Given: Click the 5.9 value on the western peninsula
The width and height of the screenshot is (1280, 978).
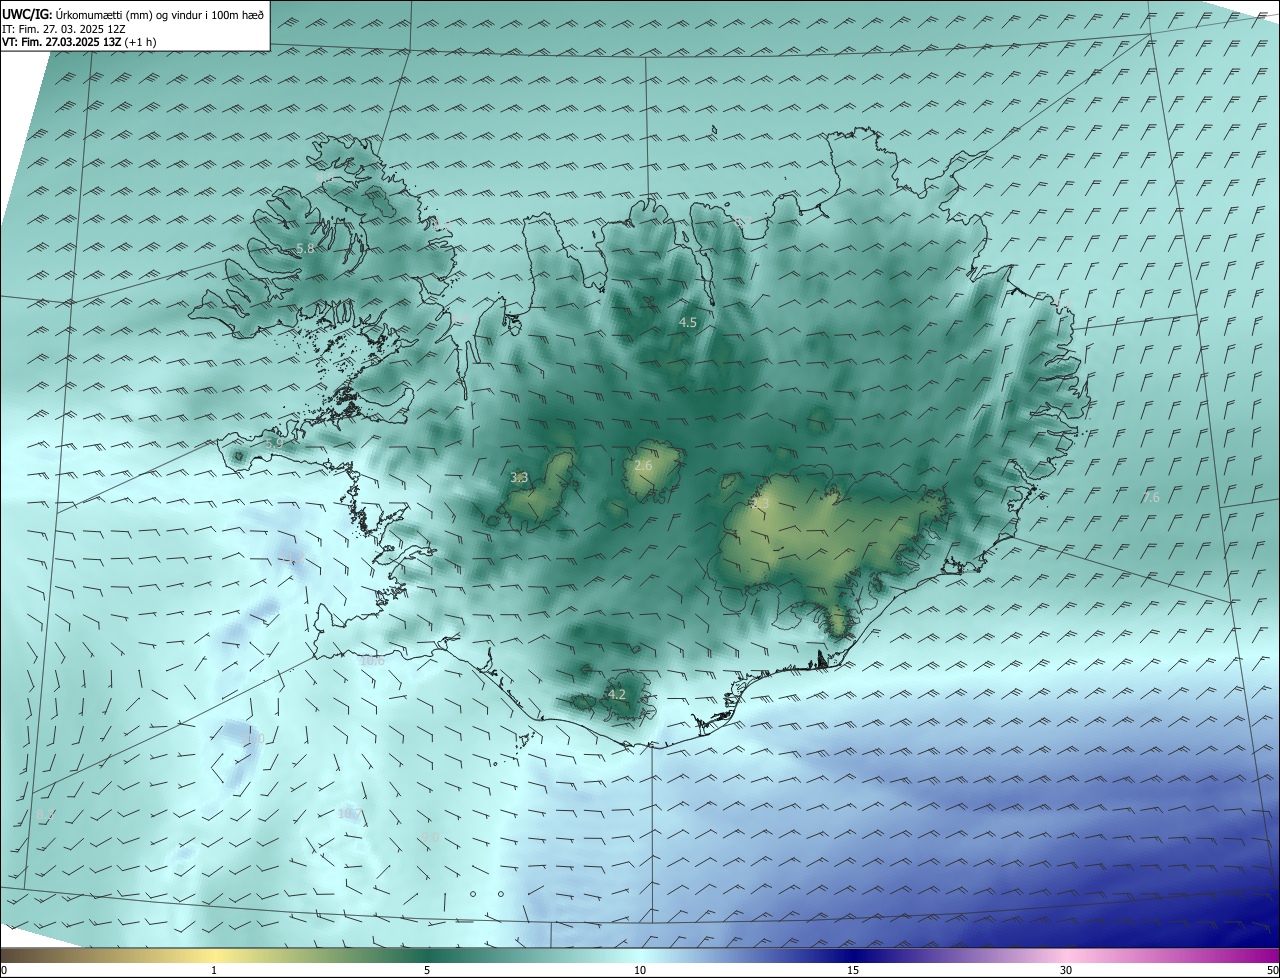Looking at the screenshot, I should tap(274, 442).
